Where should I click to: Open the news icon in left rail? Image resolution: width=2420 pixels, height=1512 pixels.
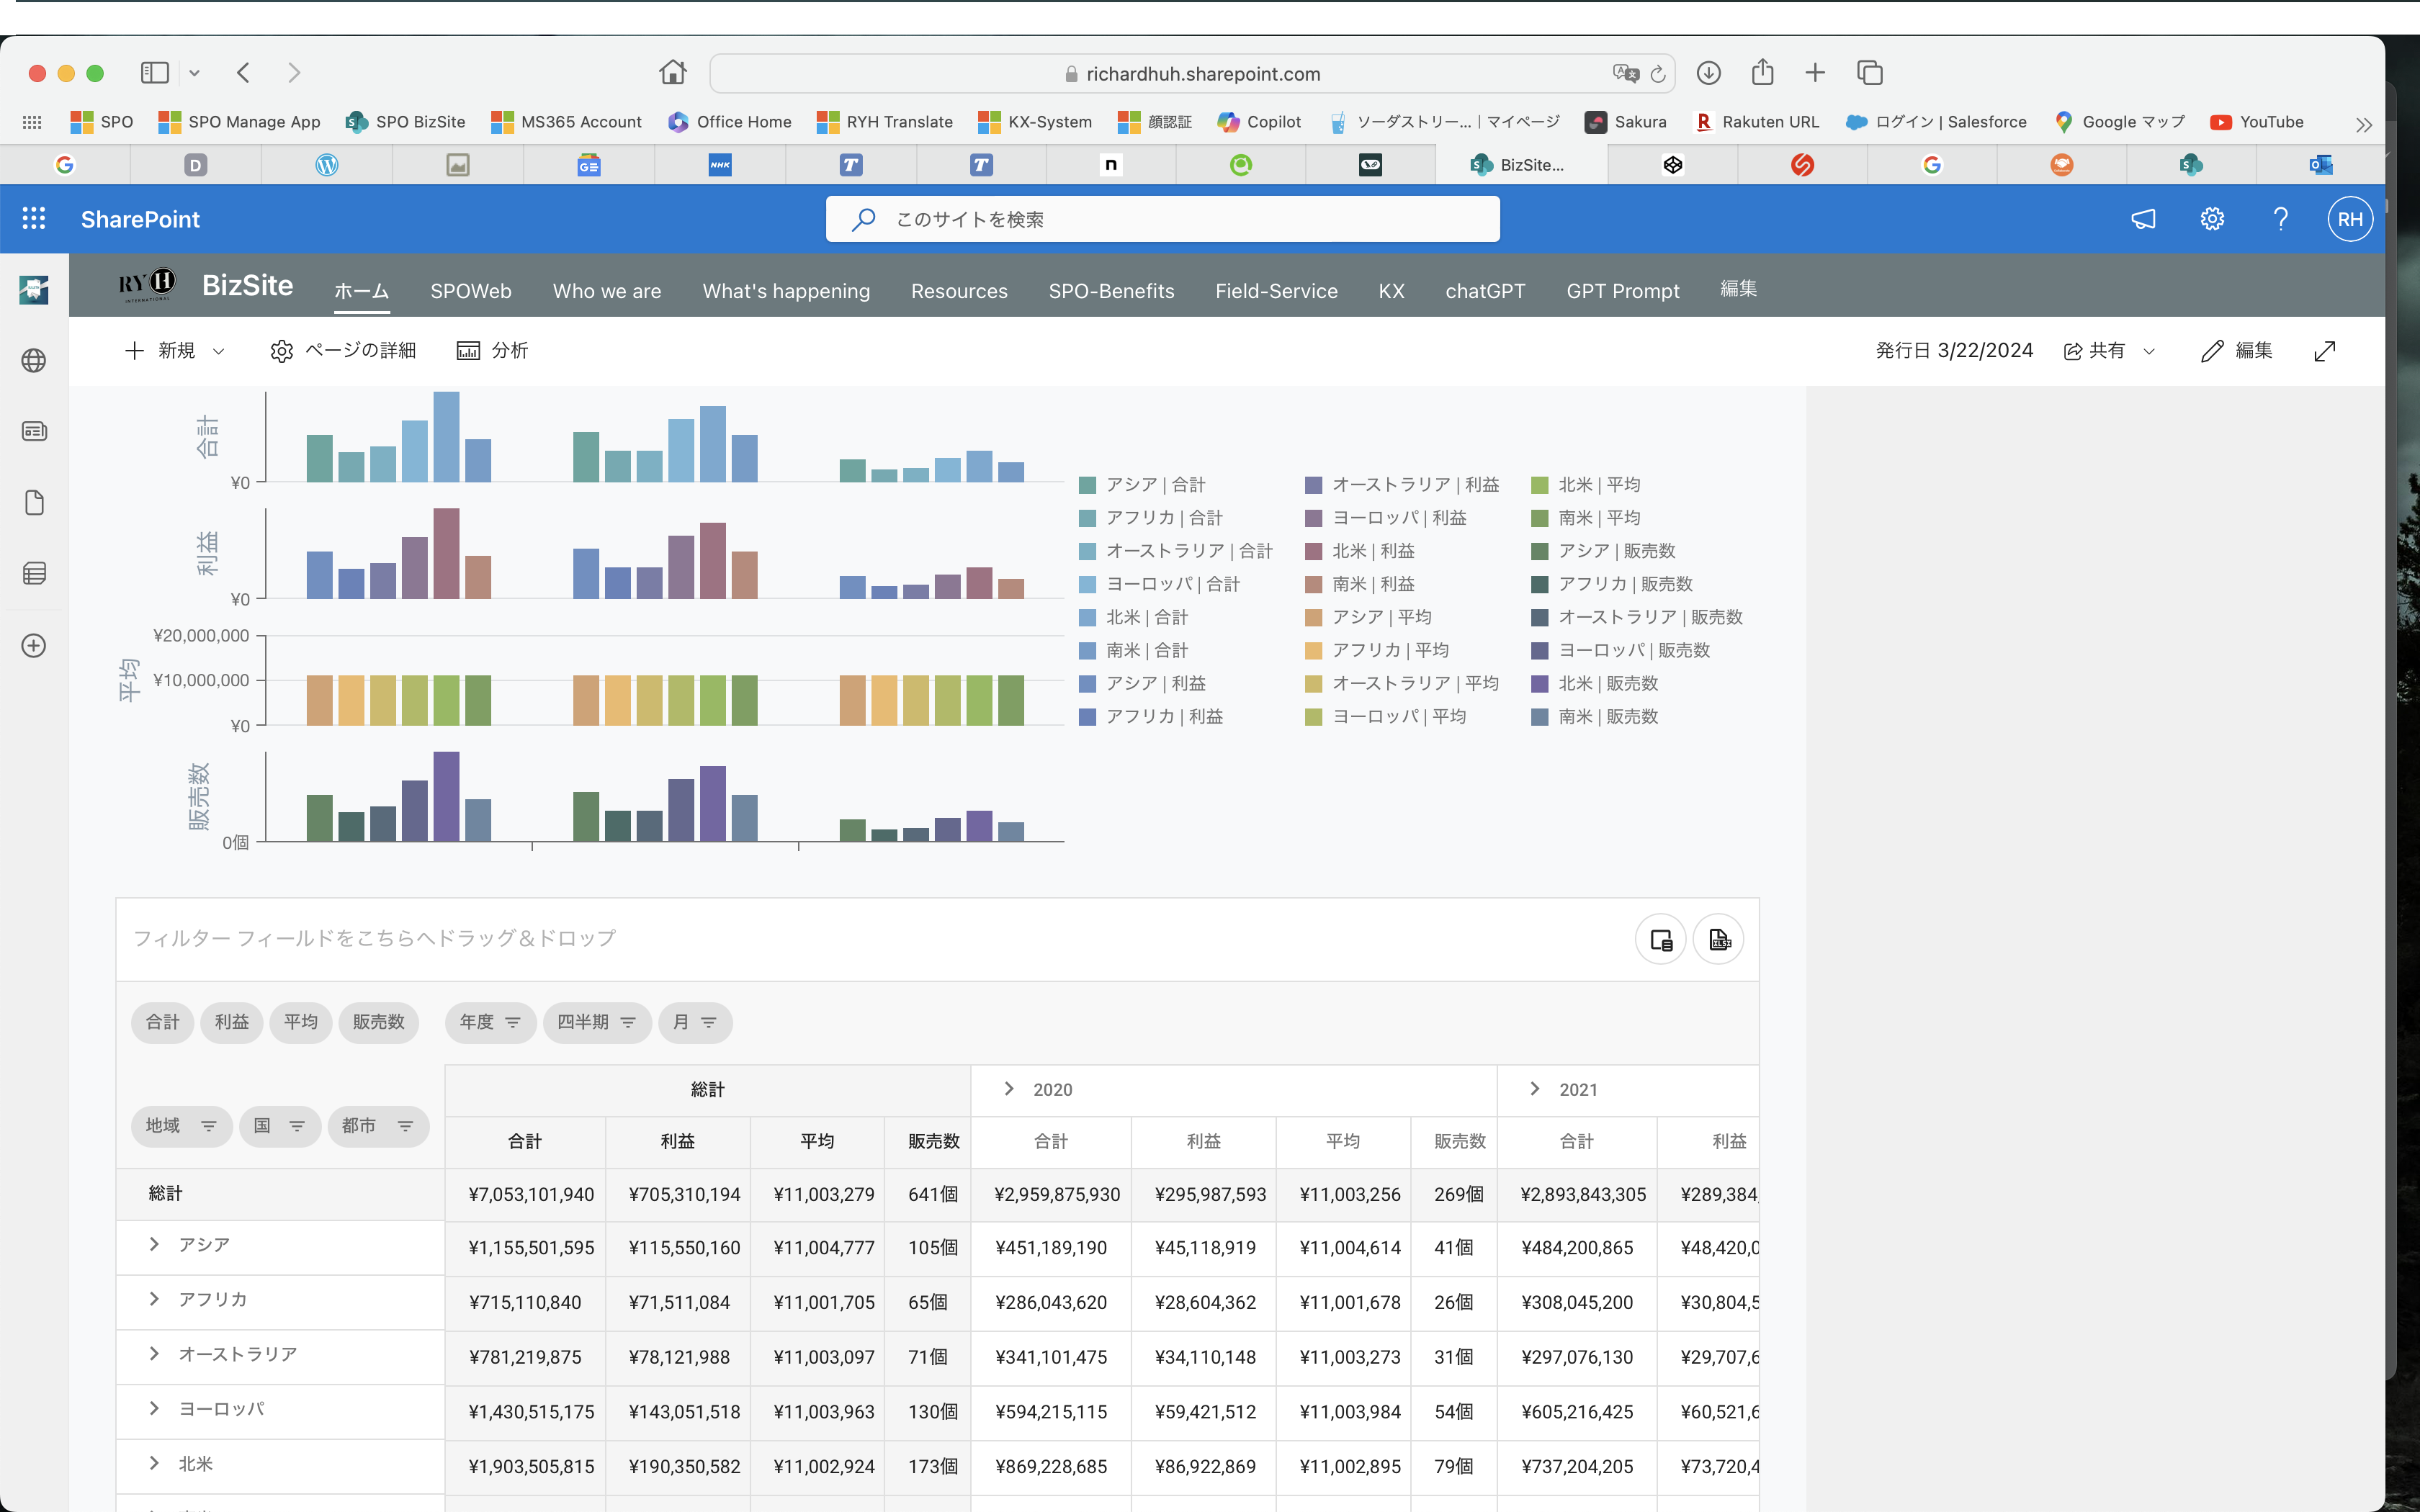pos(34,431)
